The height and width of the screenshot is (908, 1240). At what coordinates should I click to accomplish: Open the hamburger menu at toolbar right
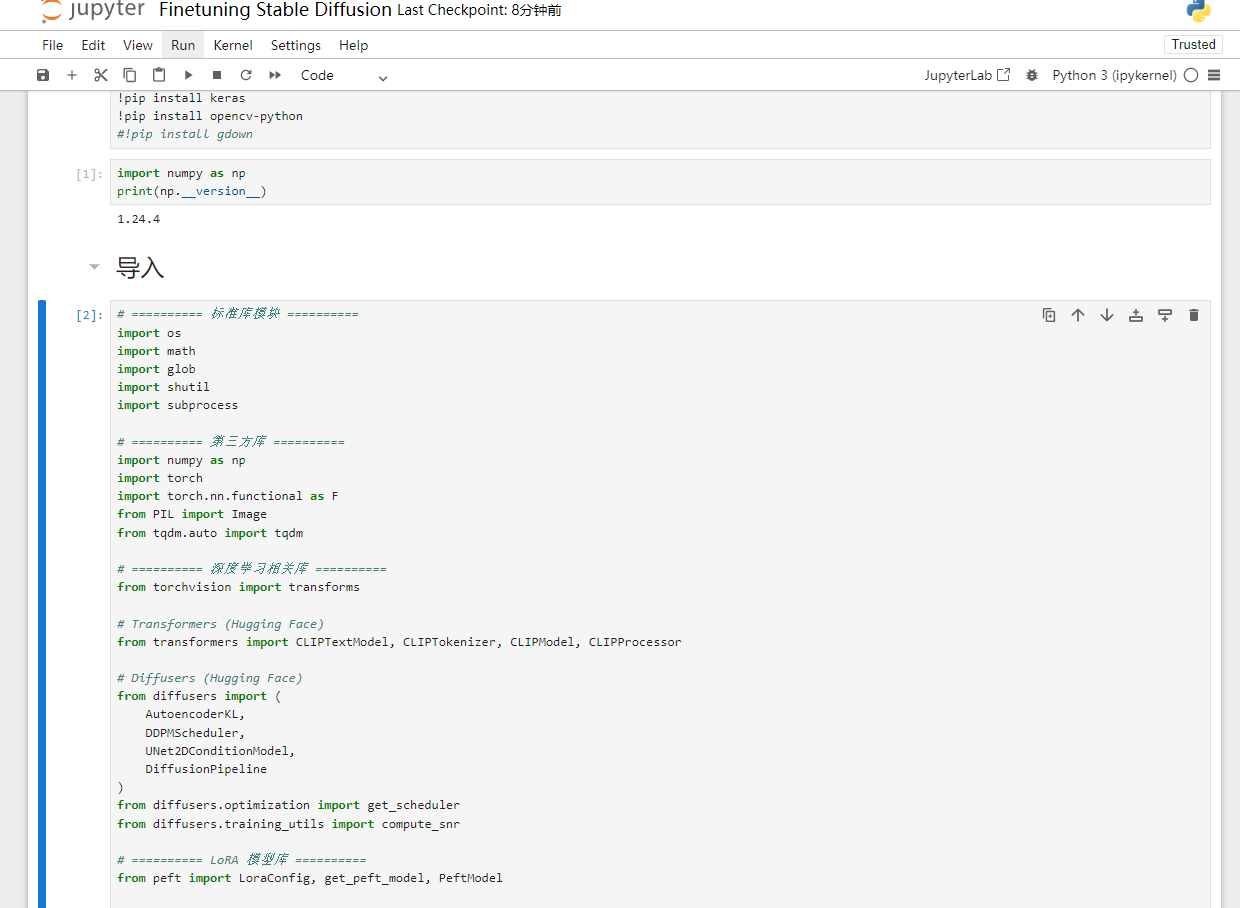[1214, 75]
